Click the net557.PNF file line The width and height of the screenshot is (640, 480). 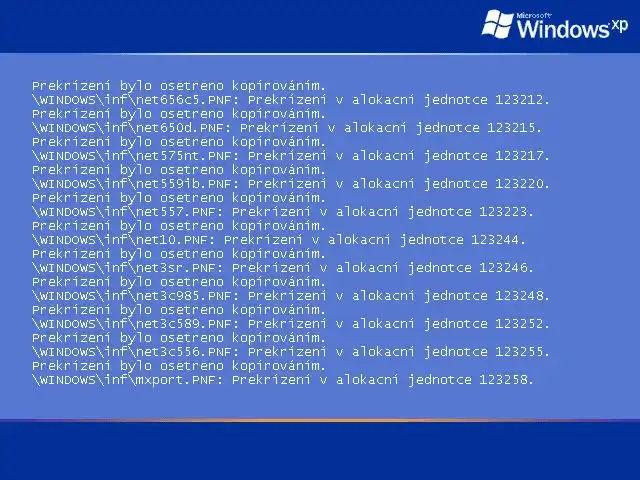pyautogui.click(x=282, y=212)
